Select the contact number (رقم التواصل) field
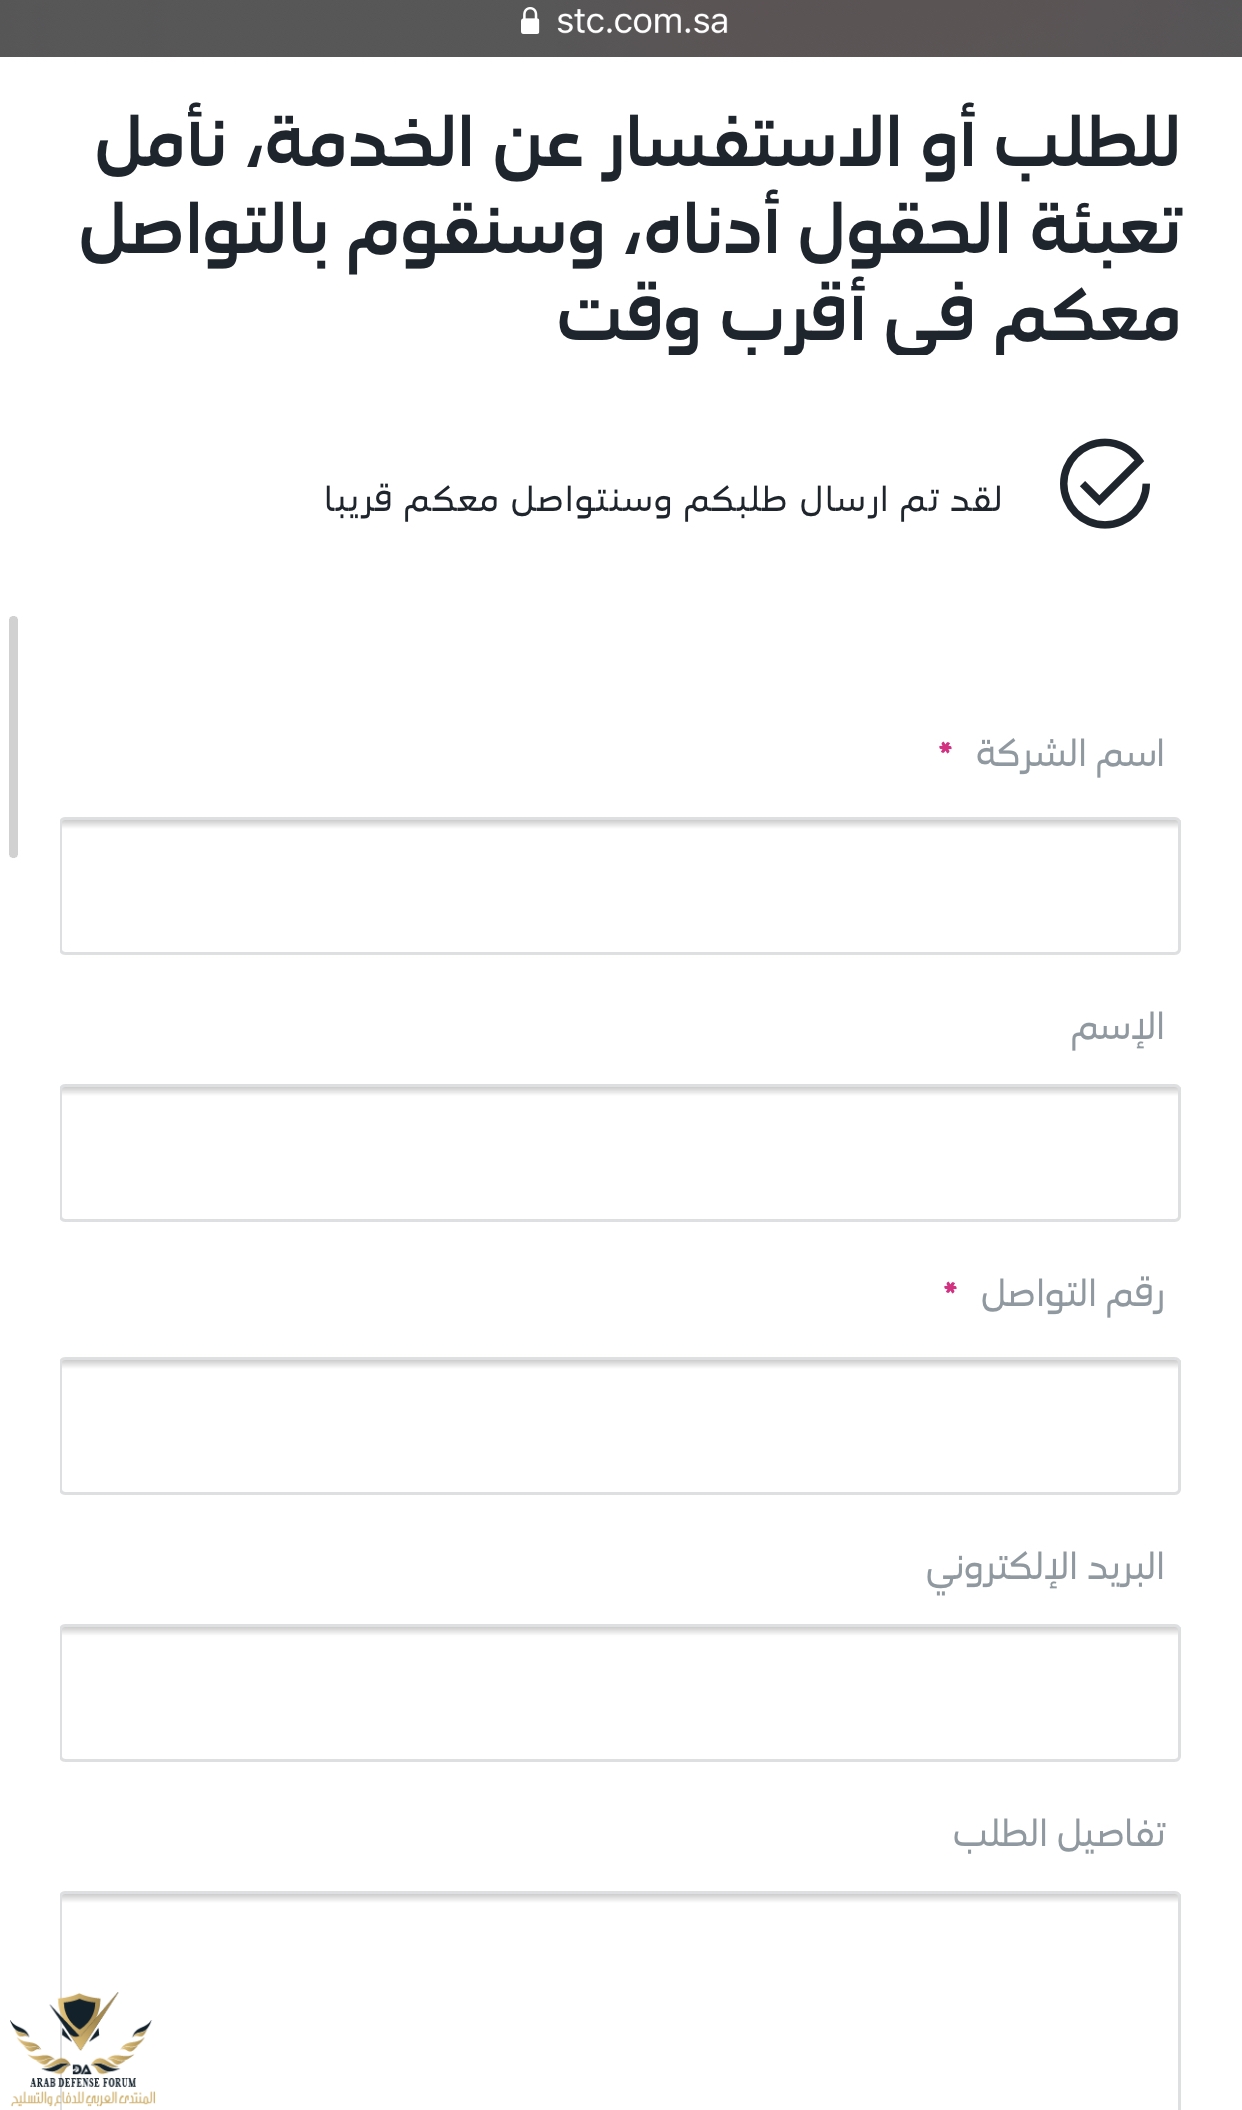This screenshot has width=1242, height=2110. [x=620, y=1426]
